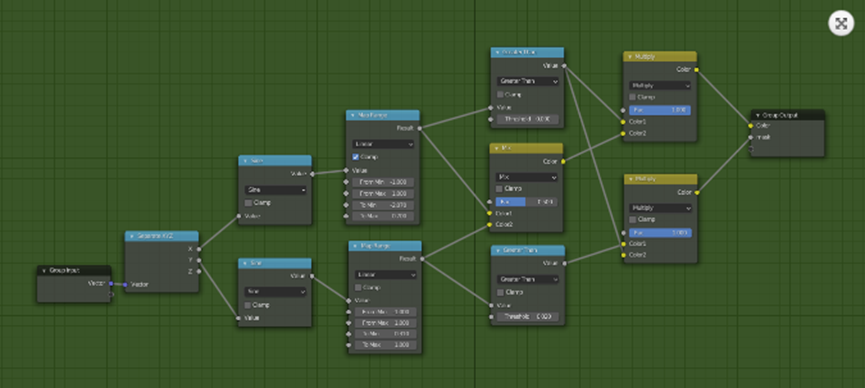865x388 pixels.
Task: Open Multiply dropdown on node wired to Group Output Color
Action: (660, 86)
